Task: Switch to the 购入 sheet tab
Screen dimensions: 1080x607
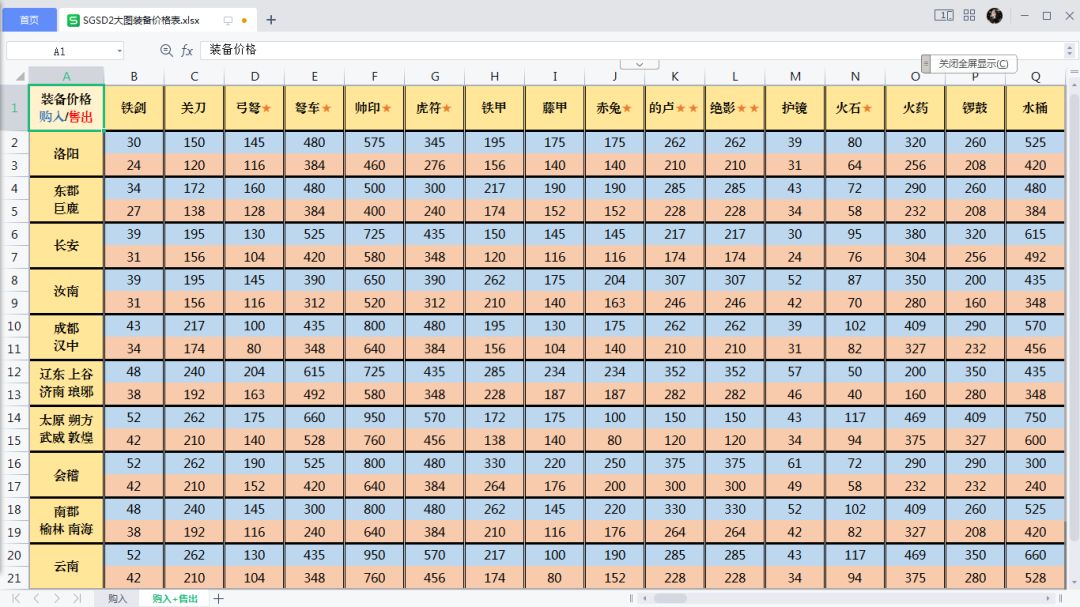Action: [x=118, y=599]
